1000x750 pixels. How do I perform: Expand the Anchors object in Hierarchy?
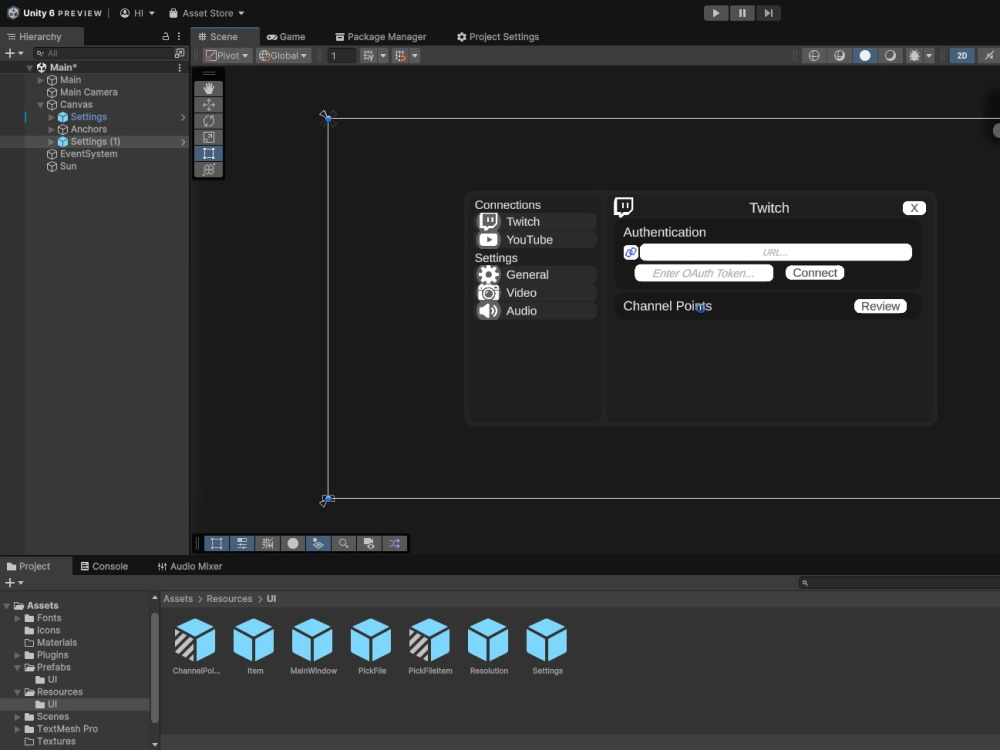[51, 129]
